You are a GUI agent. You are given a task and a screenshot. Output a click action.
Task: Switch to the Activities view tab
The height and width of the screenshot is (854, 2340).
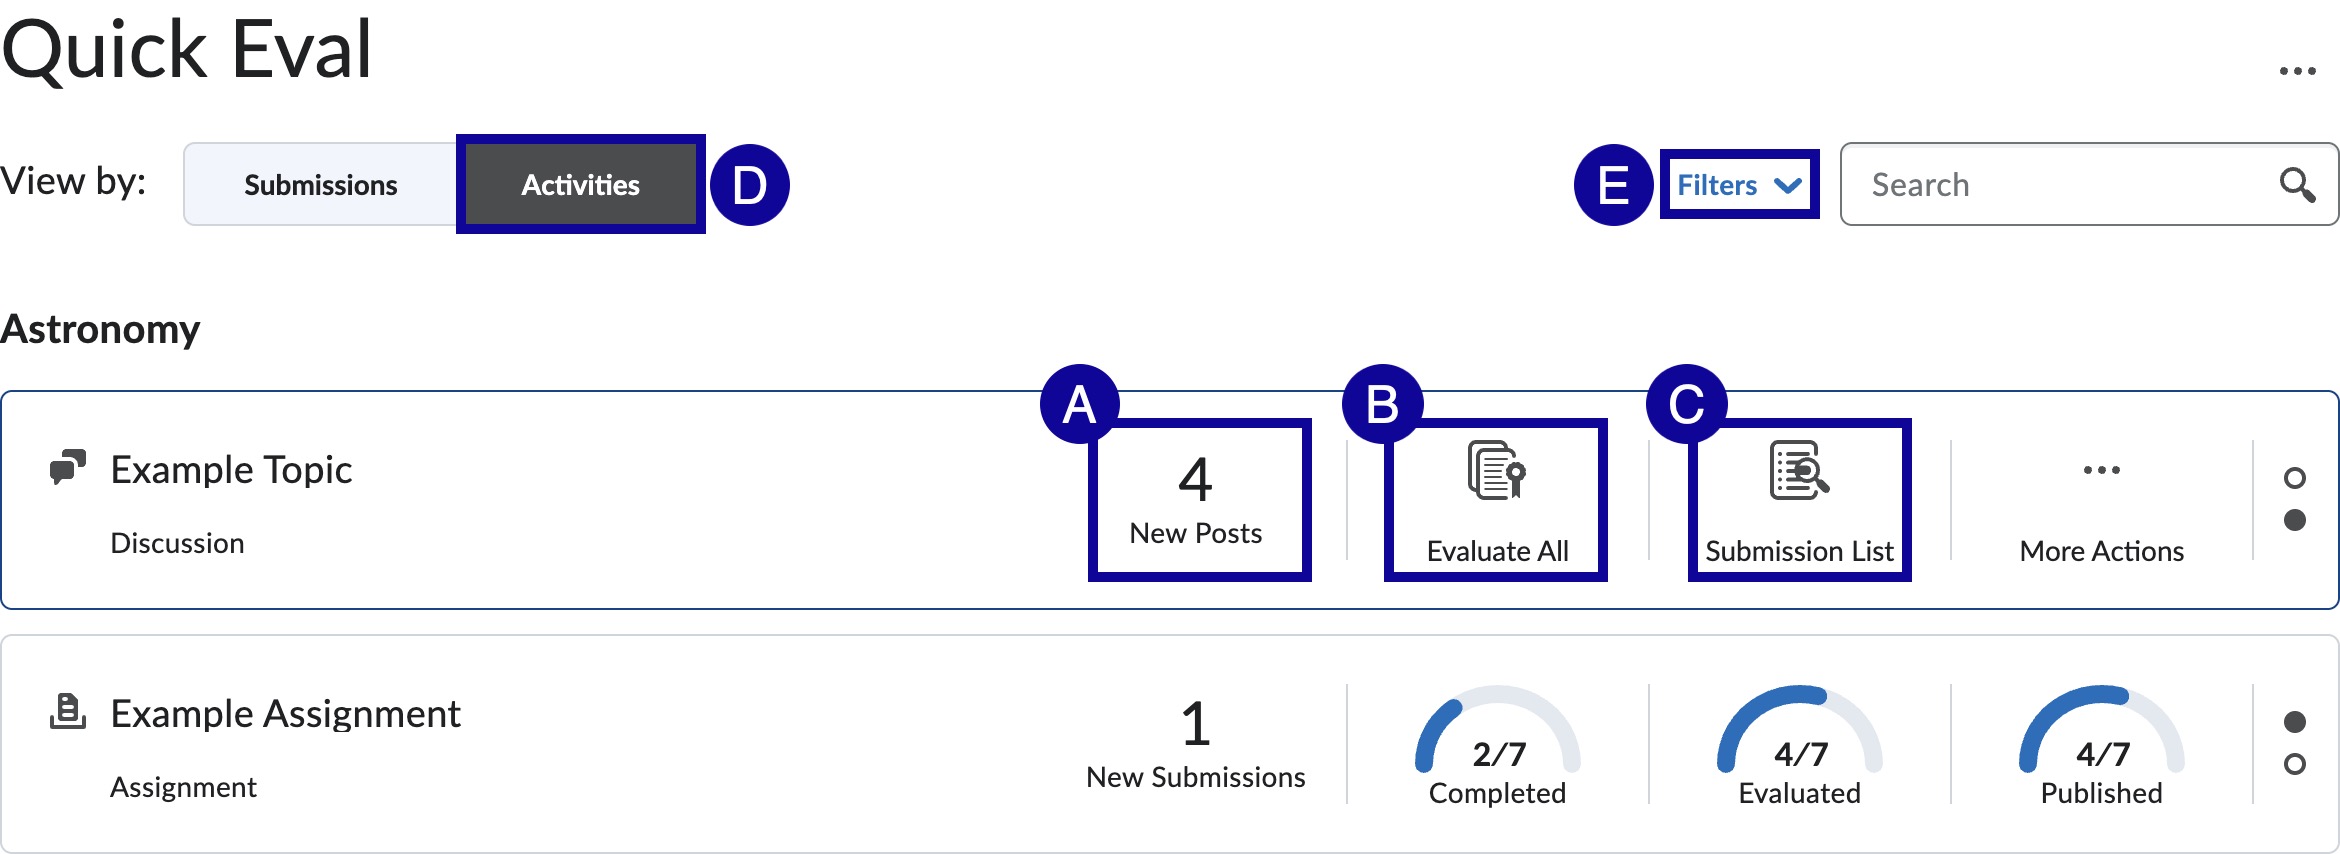click(580, 184)
